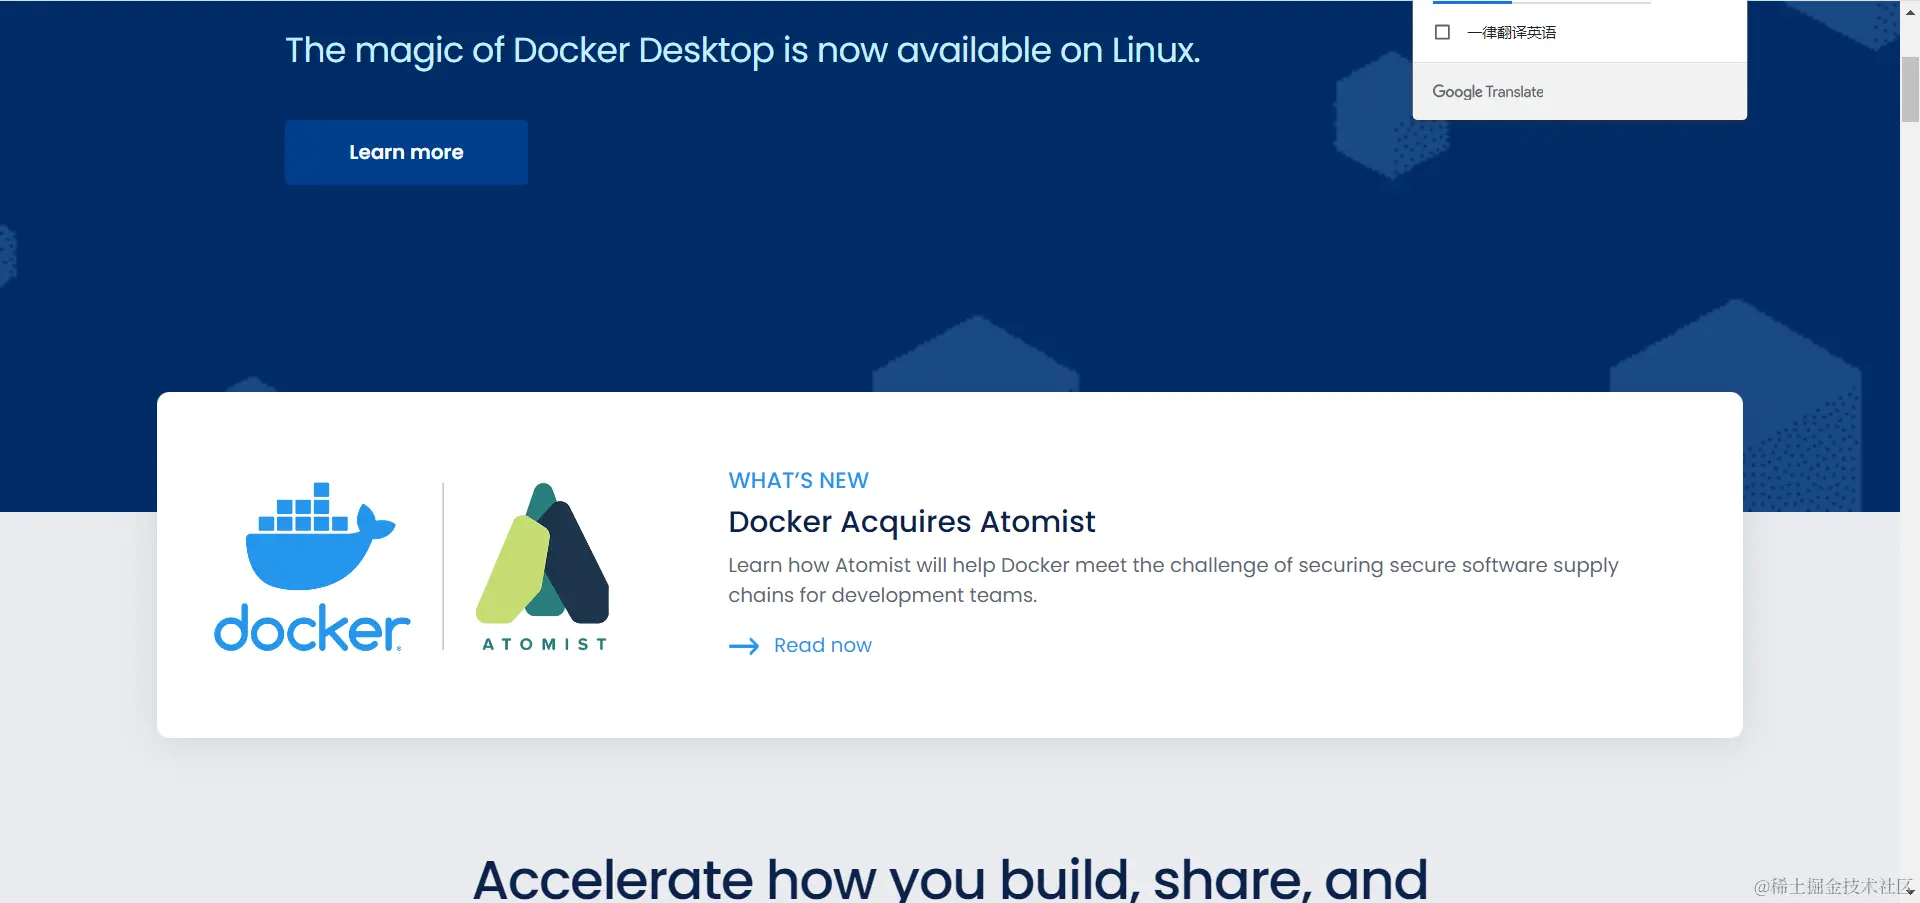
Task: Click the Docker whale logo
Action: (x=313, y=567)
